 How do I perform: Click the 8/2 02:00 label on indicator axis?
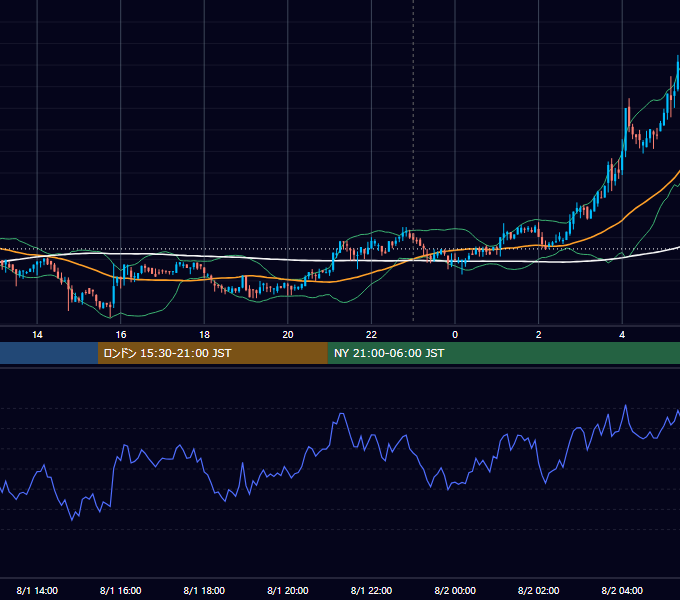pyautogui.click(x=539, y=590)
